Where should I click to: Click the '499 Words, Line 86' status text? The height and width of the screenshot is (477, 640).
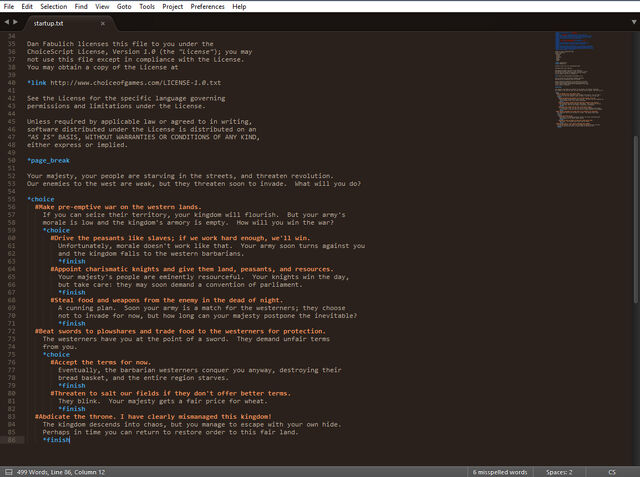coord(61,472)
